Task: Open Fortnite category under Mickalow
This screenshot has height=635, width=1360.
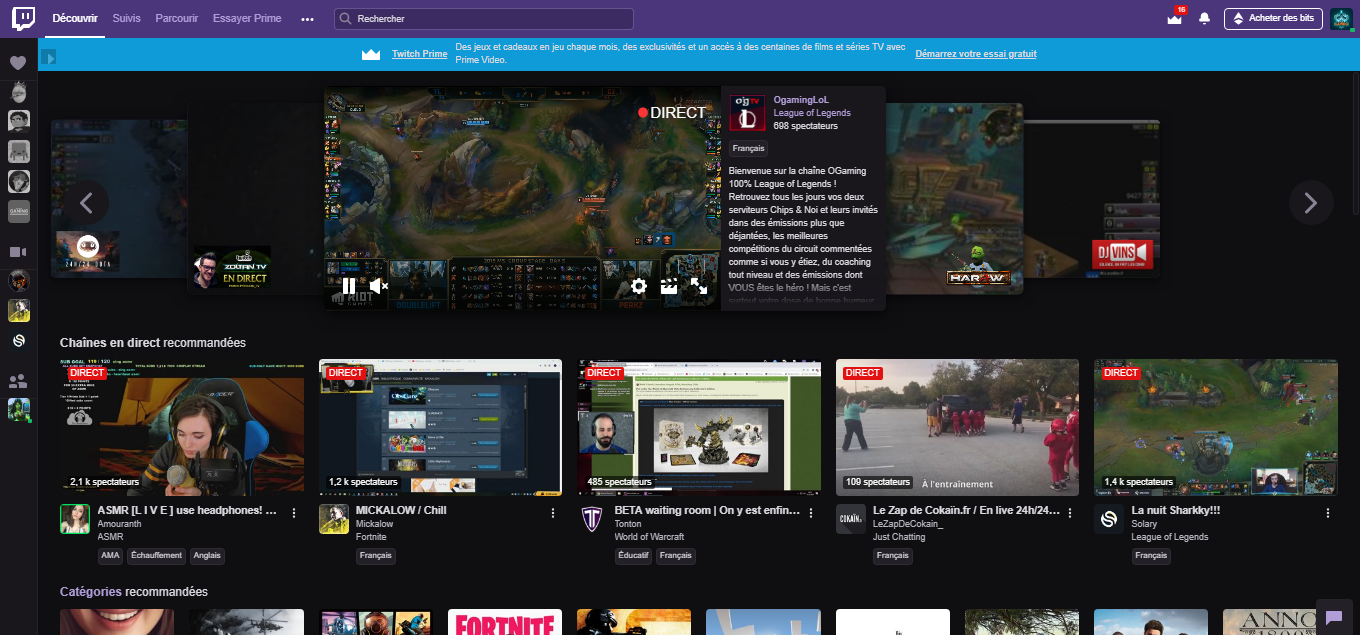Action: click(x=372, y=537)
